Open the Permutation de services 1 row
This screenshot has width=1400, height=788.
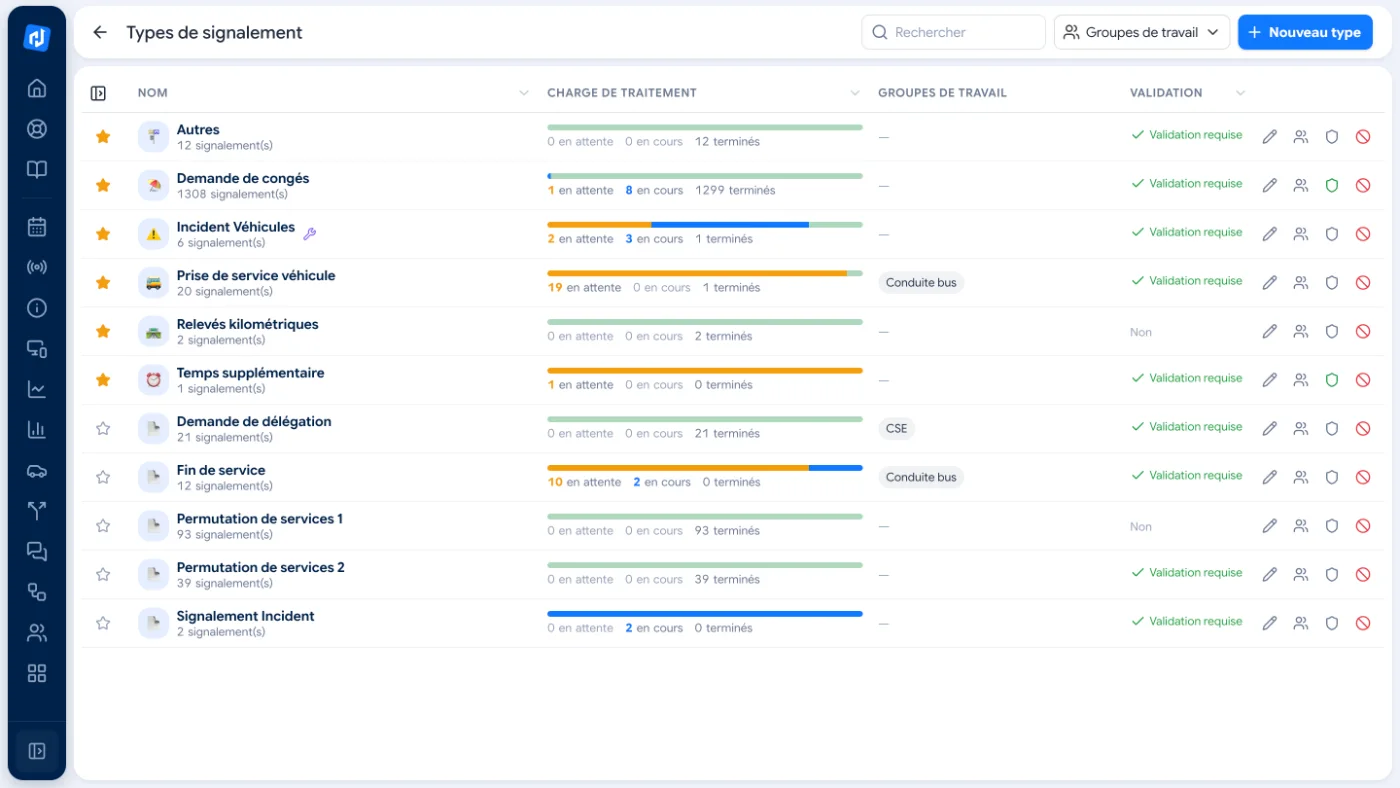pos(731,526)
